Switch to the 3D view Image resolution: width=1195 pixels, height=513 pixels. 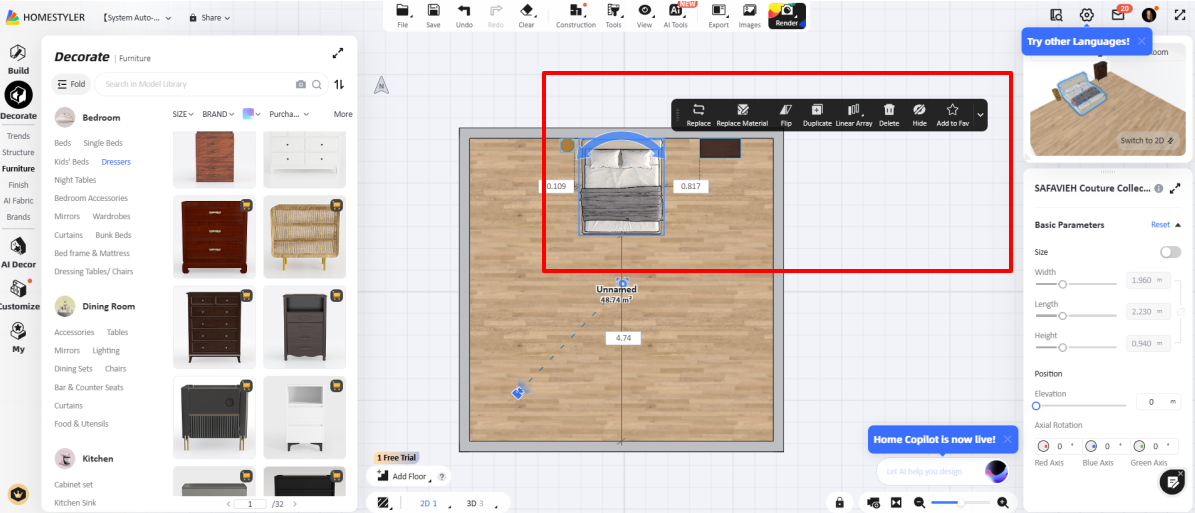pyautogui.click(x=475, y=503)
